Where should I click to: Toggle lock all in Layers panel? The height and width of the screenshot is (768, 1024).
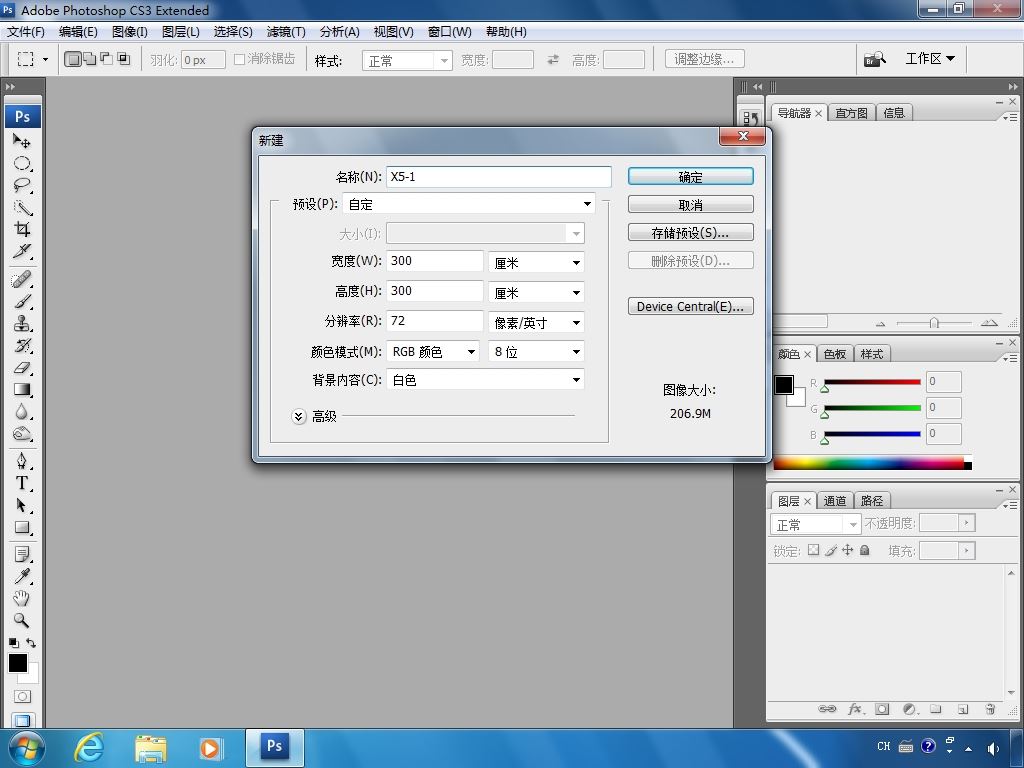(865, 550)
